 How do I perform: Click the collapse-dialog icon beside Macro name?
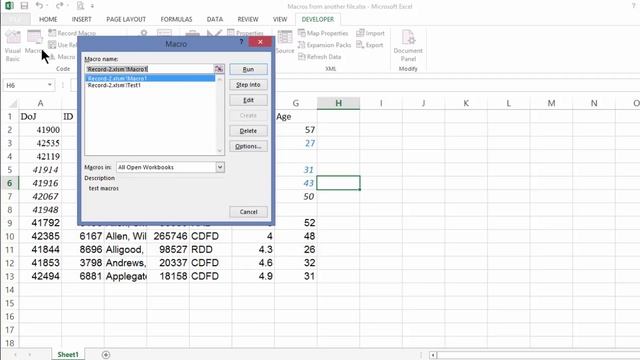219,69
